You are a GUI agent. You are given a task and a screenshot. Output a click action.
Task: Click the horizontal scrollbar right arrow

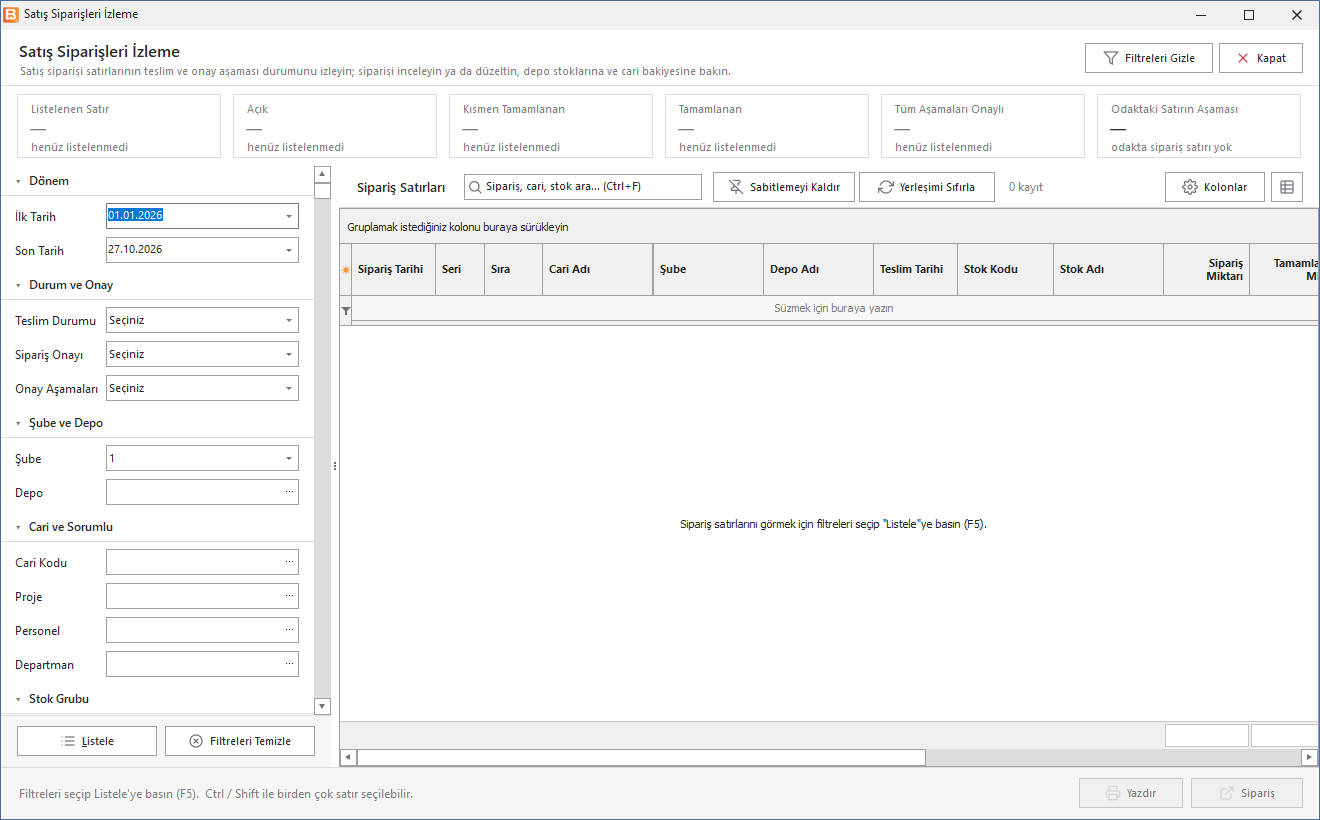click(x=1310, y=757)
